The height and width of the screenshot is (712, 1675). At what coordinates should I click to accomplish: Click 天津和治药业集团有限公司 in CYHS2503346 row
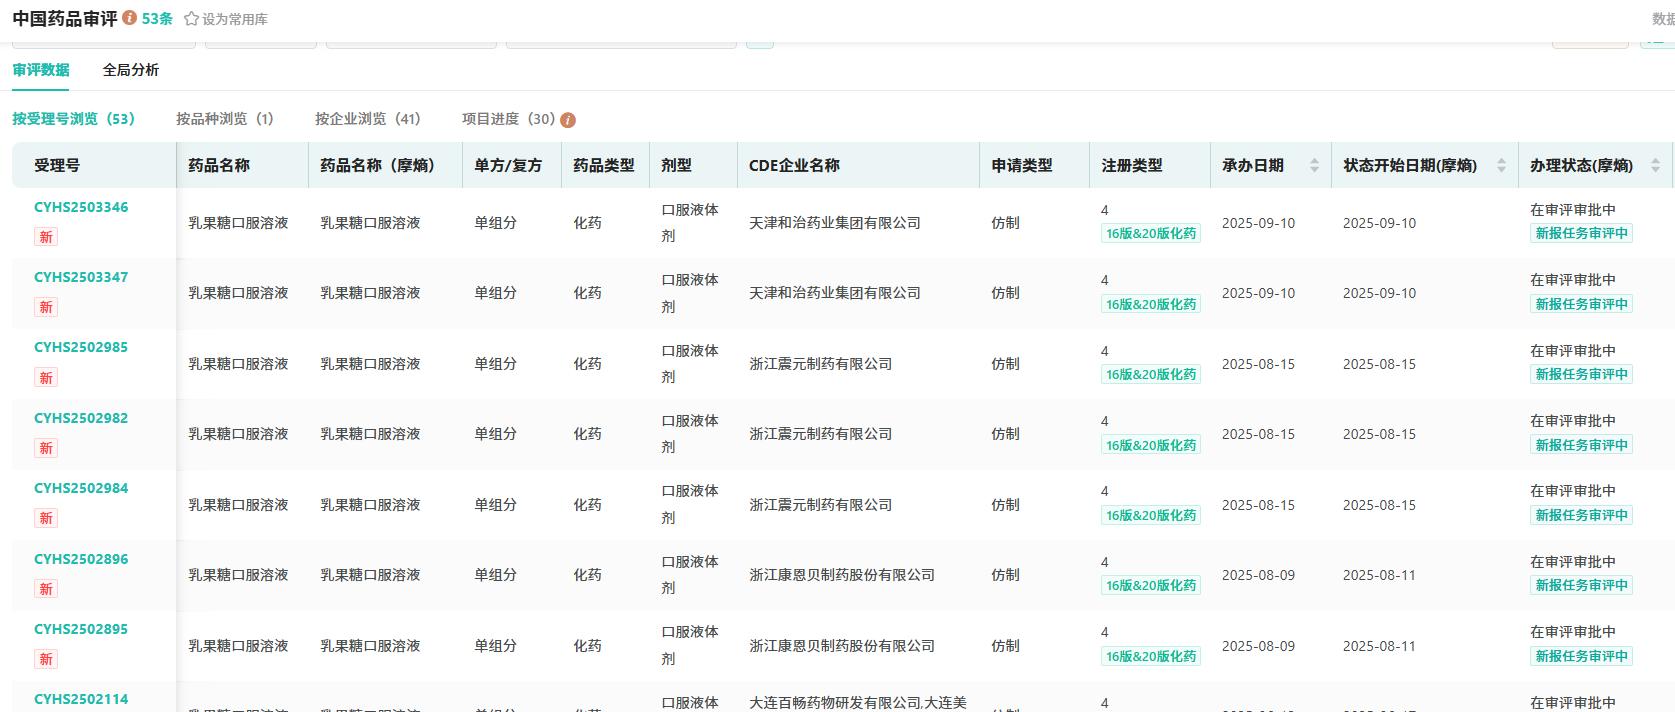coord(835,223)
